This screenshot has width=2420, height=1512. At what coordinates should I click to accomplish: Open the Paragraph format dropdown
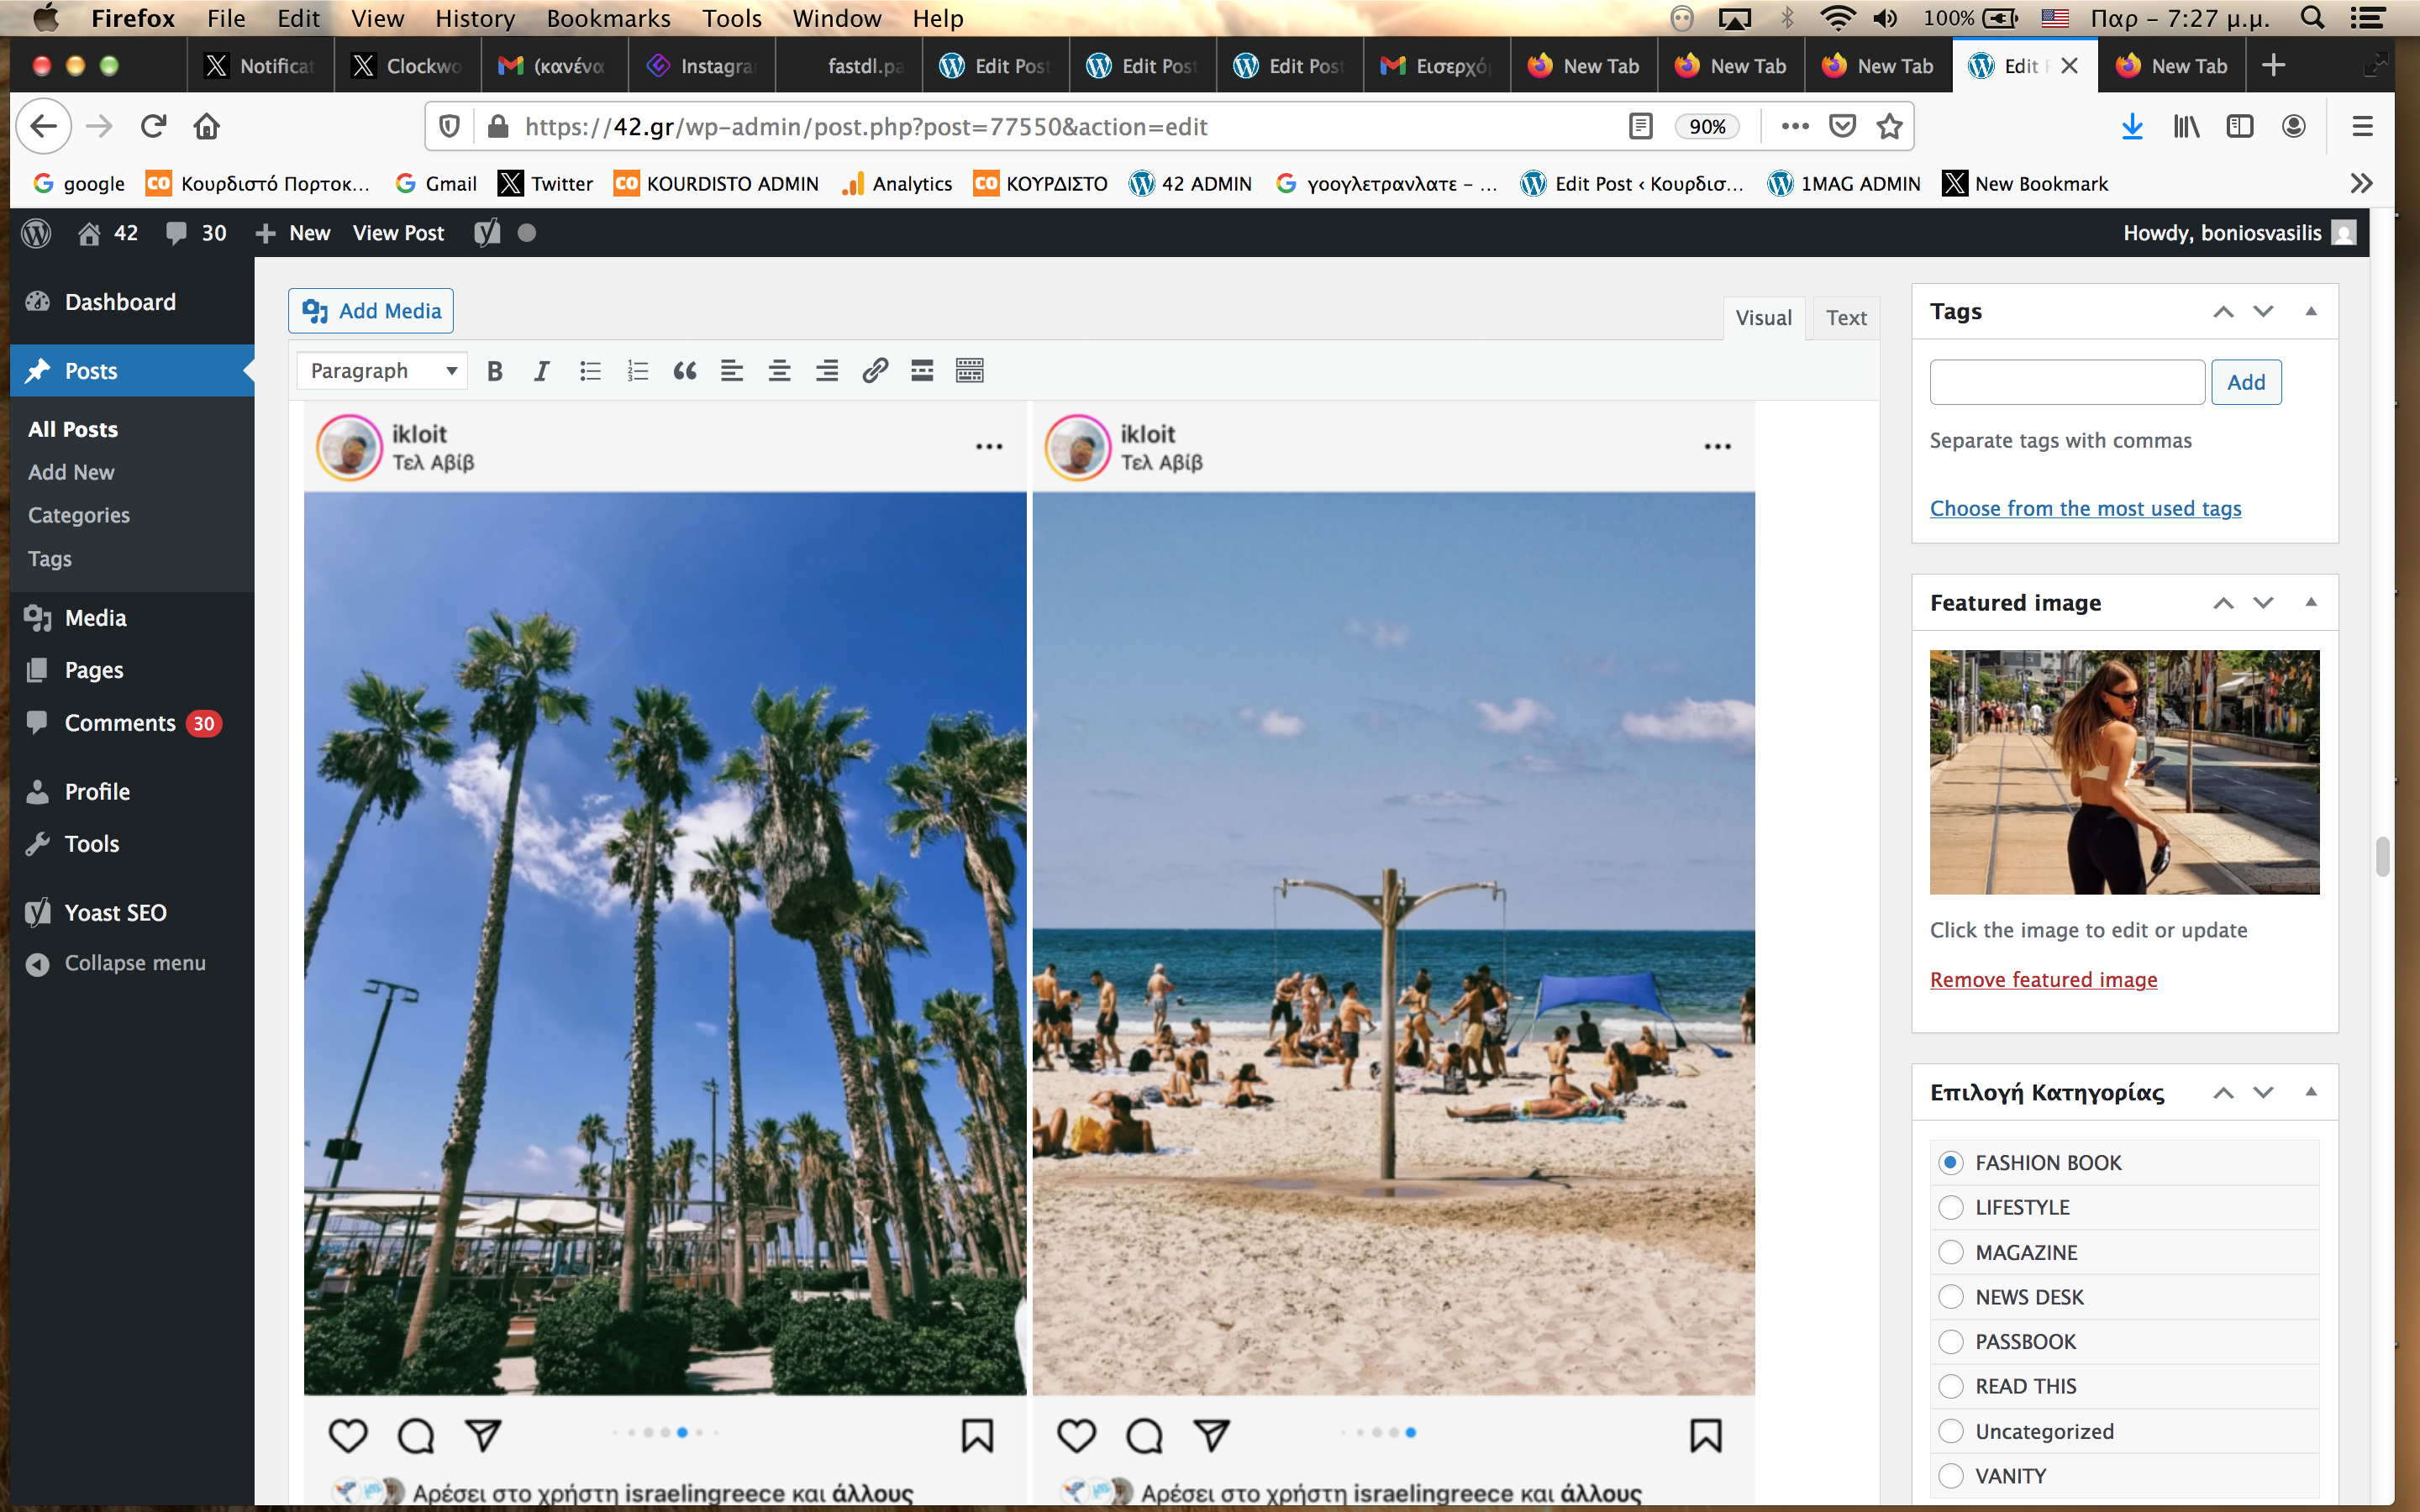(x=382, y=371)
